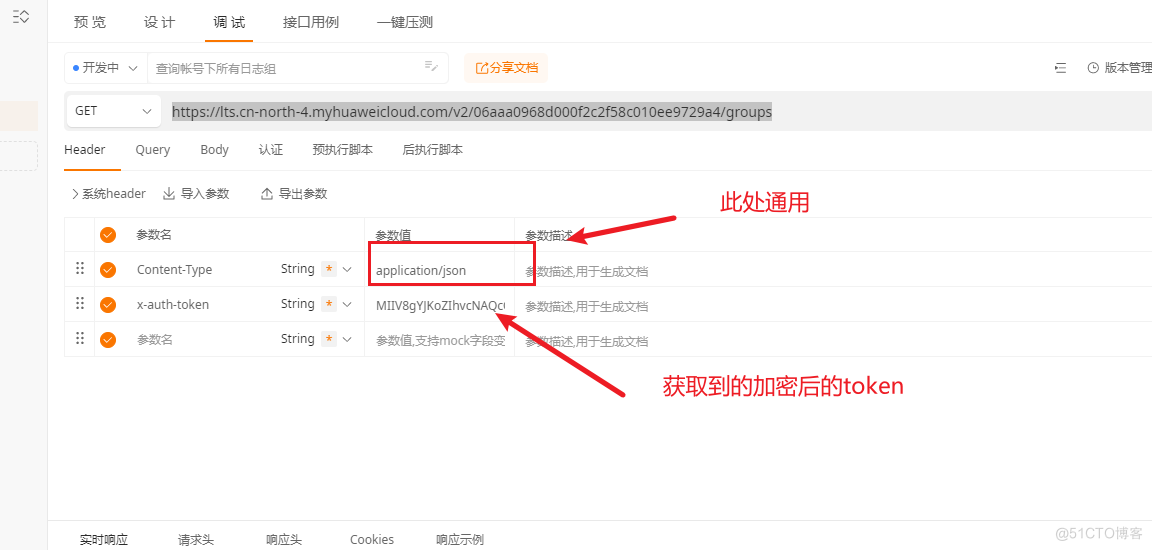This screenshot has height=550, width=1152.
Task: Click the empty 参数值 value field
Action: 439,341
